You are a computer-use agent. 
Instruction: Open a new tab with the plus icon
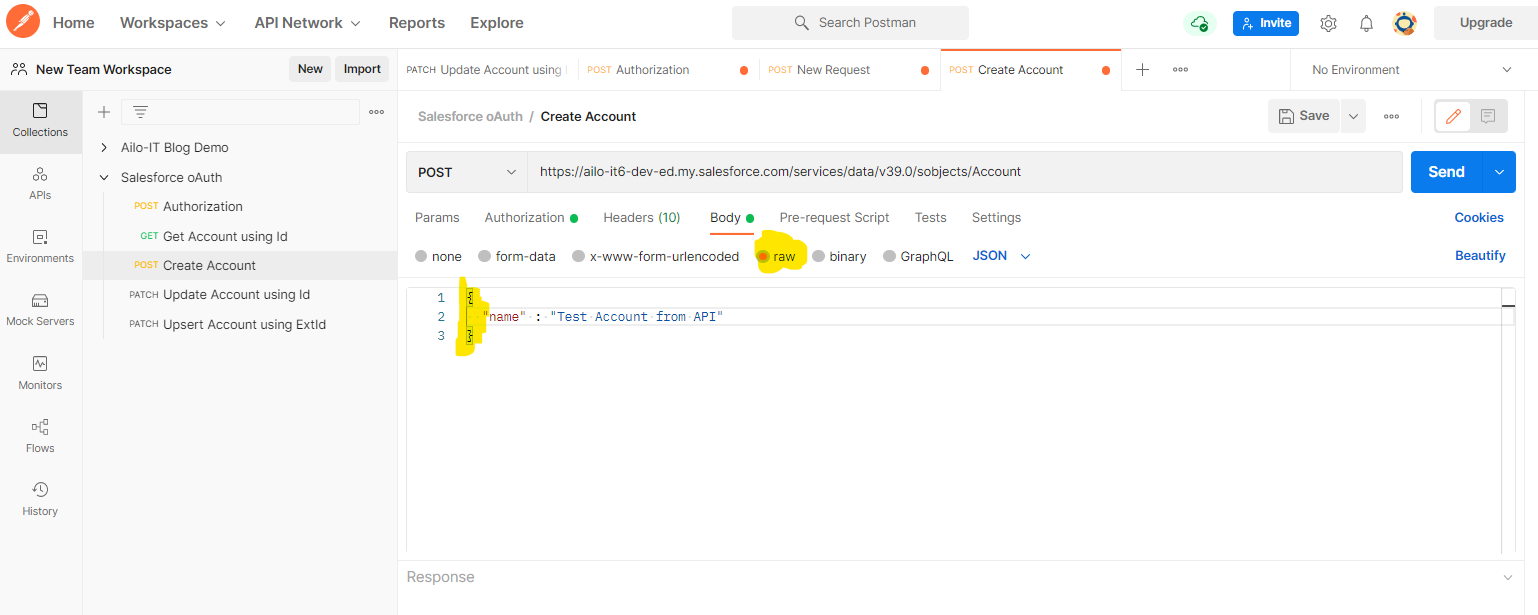[x=1142, y=69]
